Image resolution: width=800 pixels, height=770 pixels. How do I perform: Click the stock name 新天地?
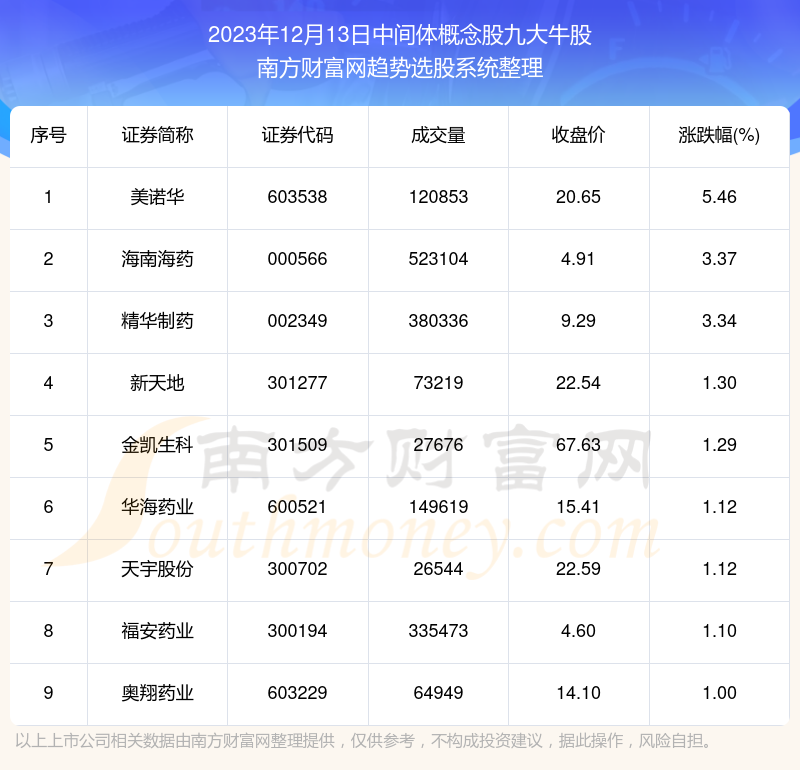point(157,383)
